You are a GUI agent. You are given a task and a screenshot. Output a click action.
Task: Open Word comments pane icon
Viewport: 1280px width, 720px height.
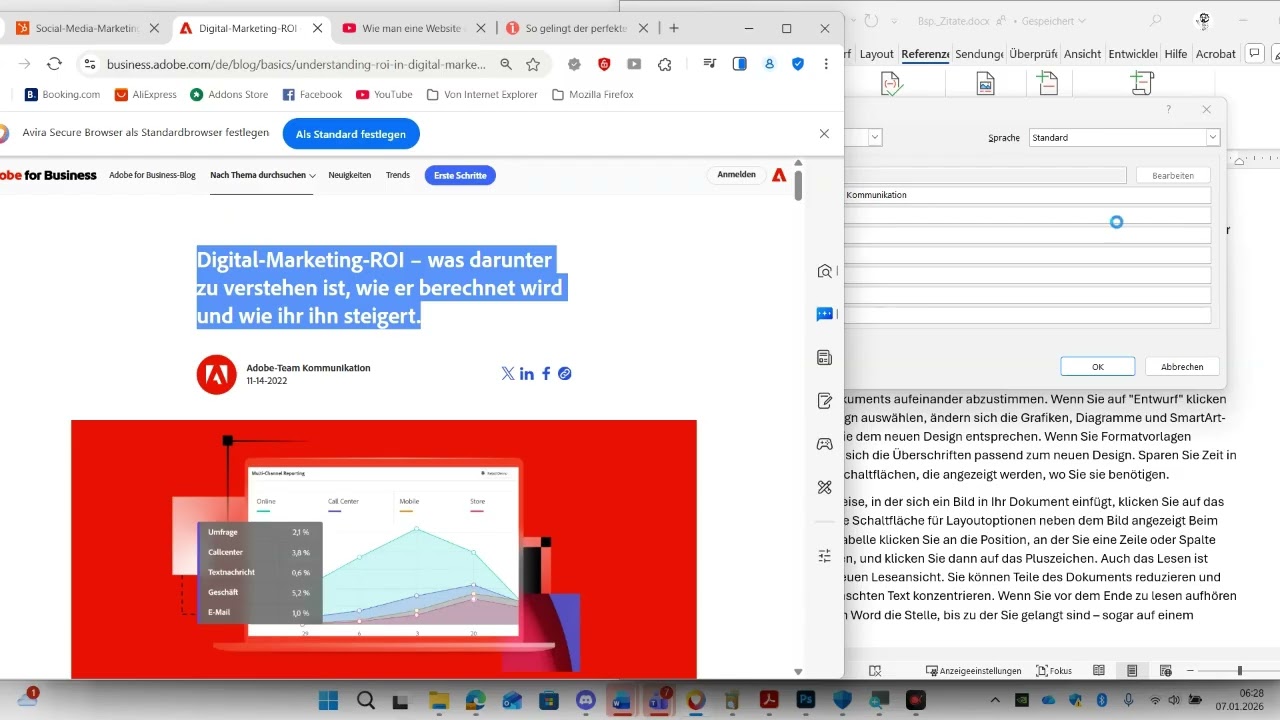tap(1254, 54)
